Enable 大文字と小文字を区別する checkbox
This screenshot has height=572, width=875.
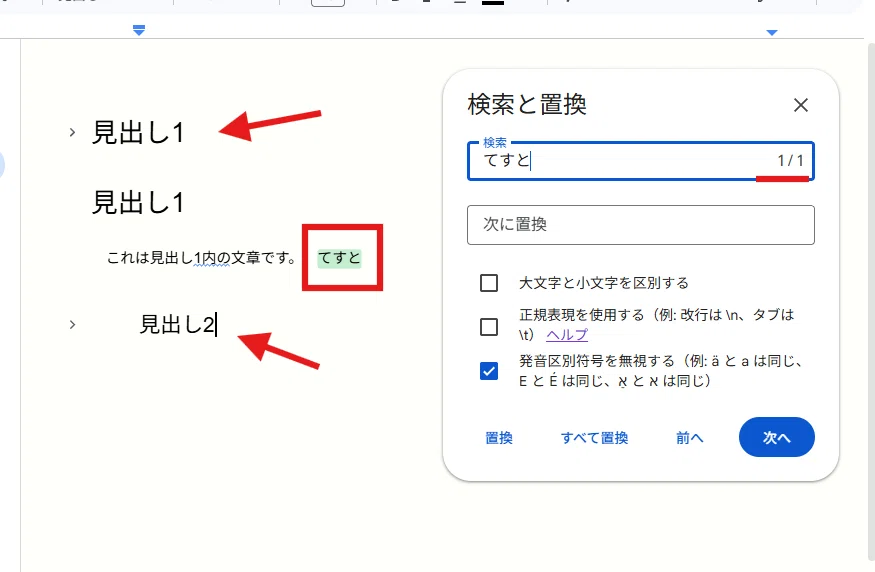click(489, 283)
